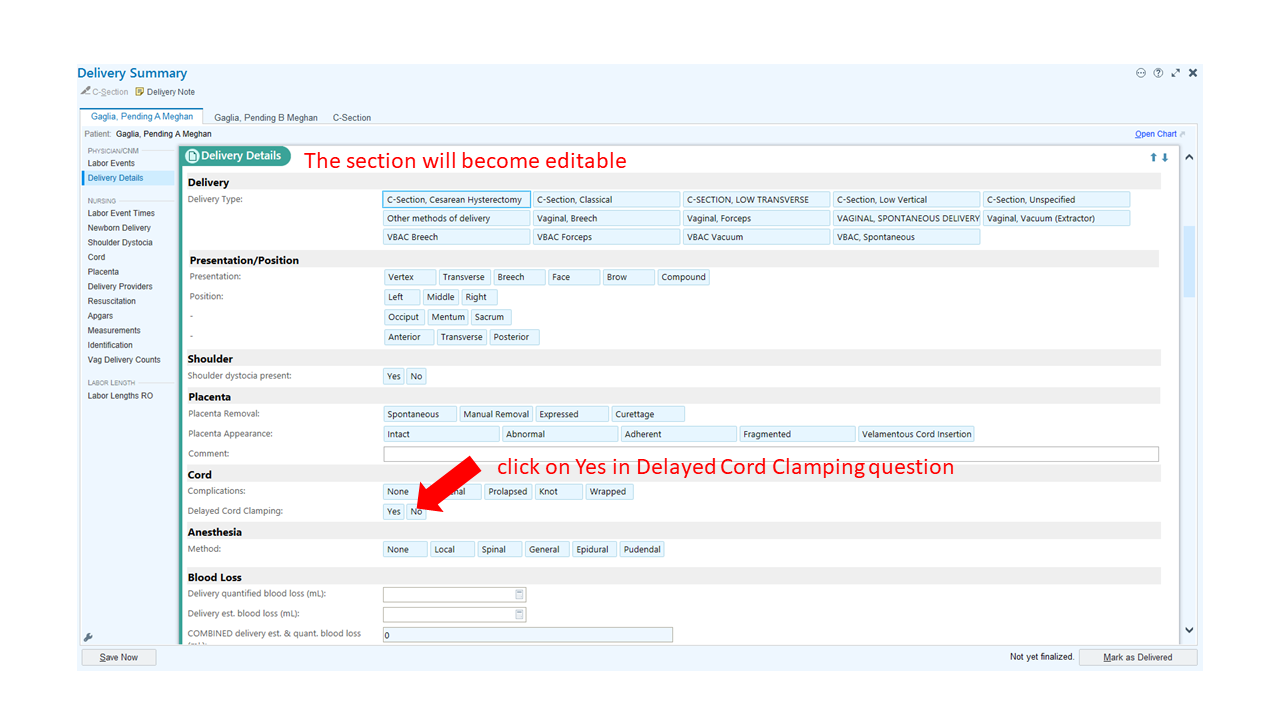Choose Epidural as anesthesia method
The image size is (1280, 720).
595,549
